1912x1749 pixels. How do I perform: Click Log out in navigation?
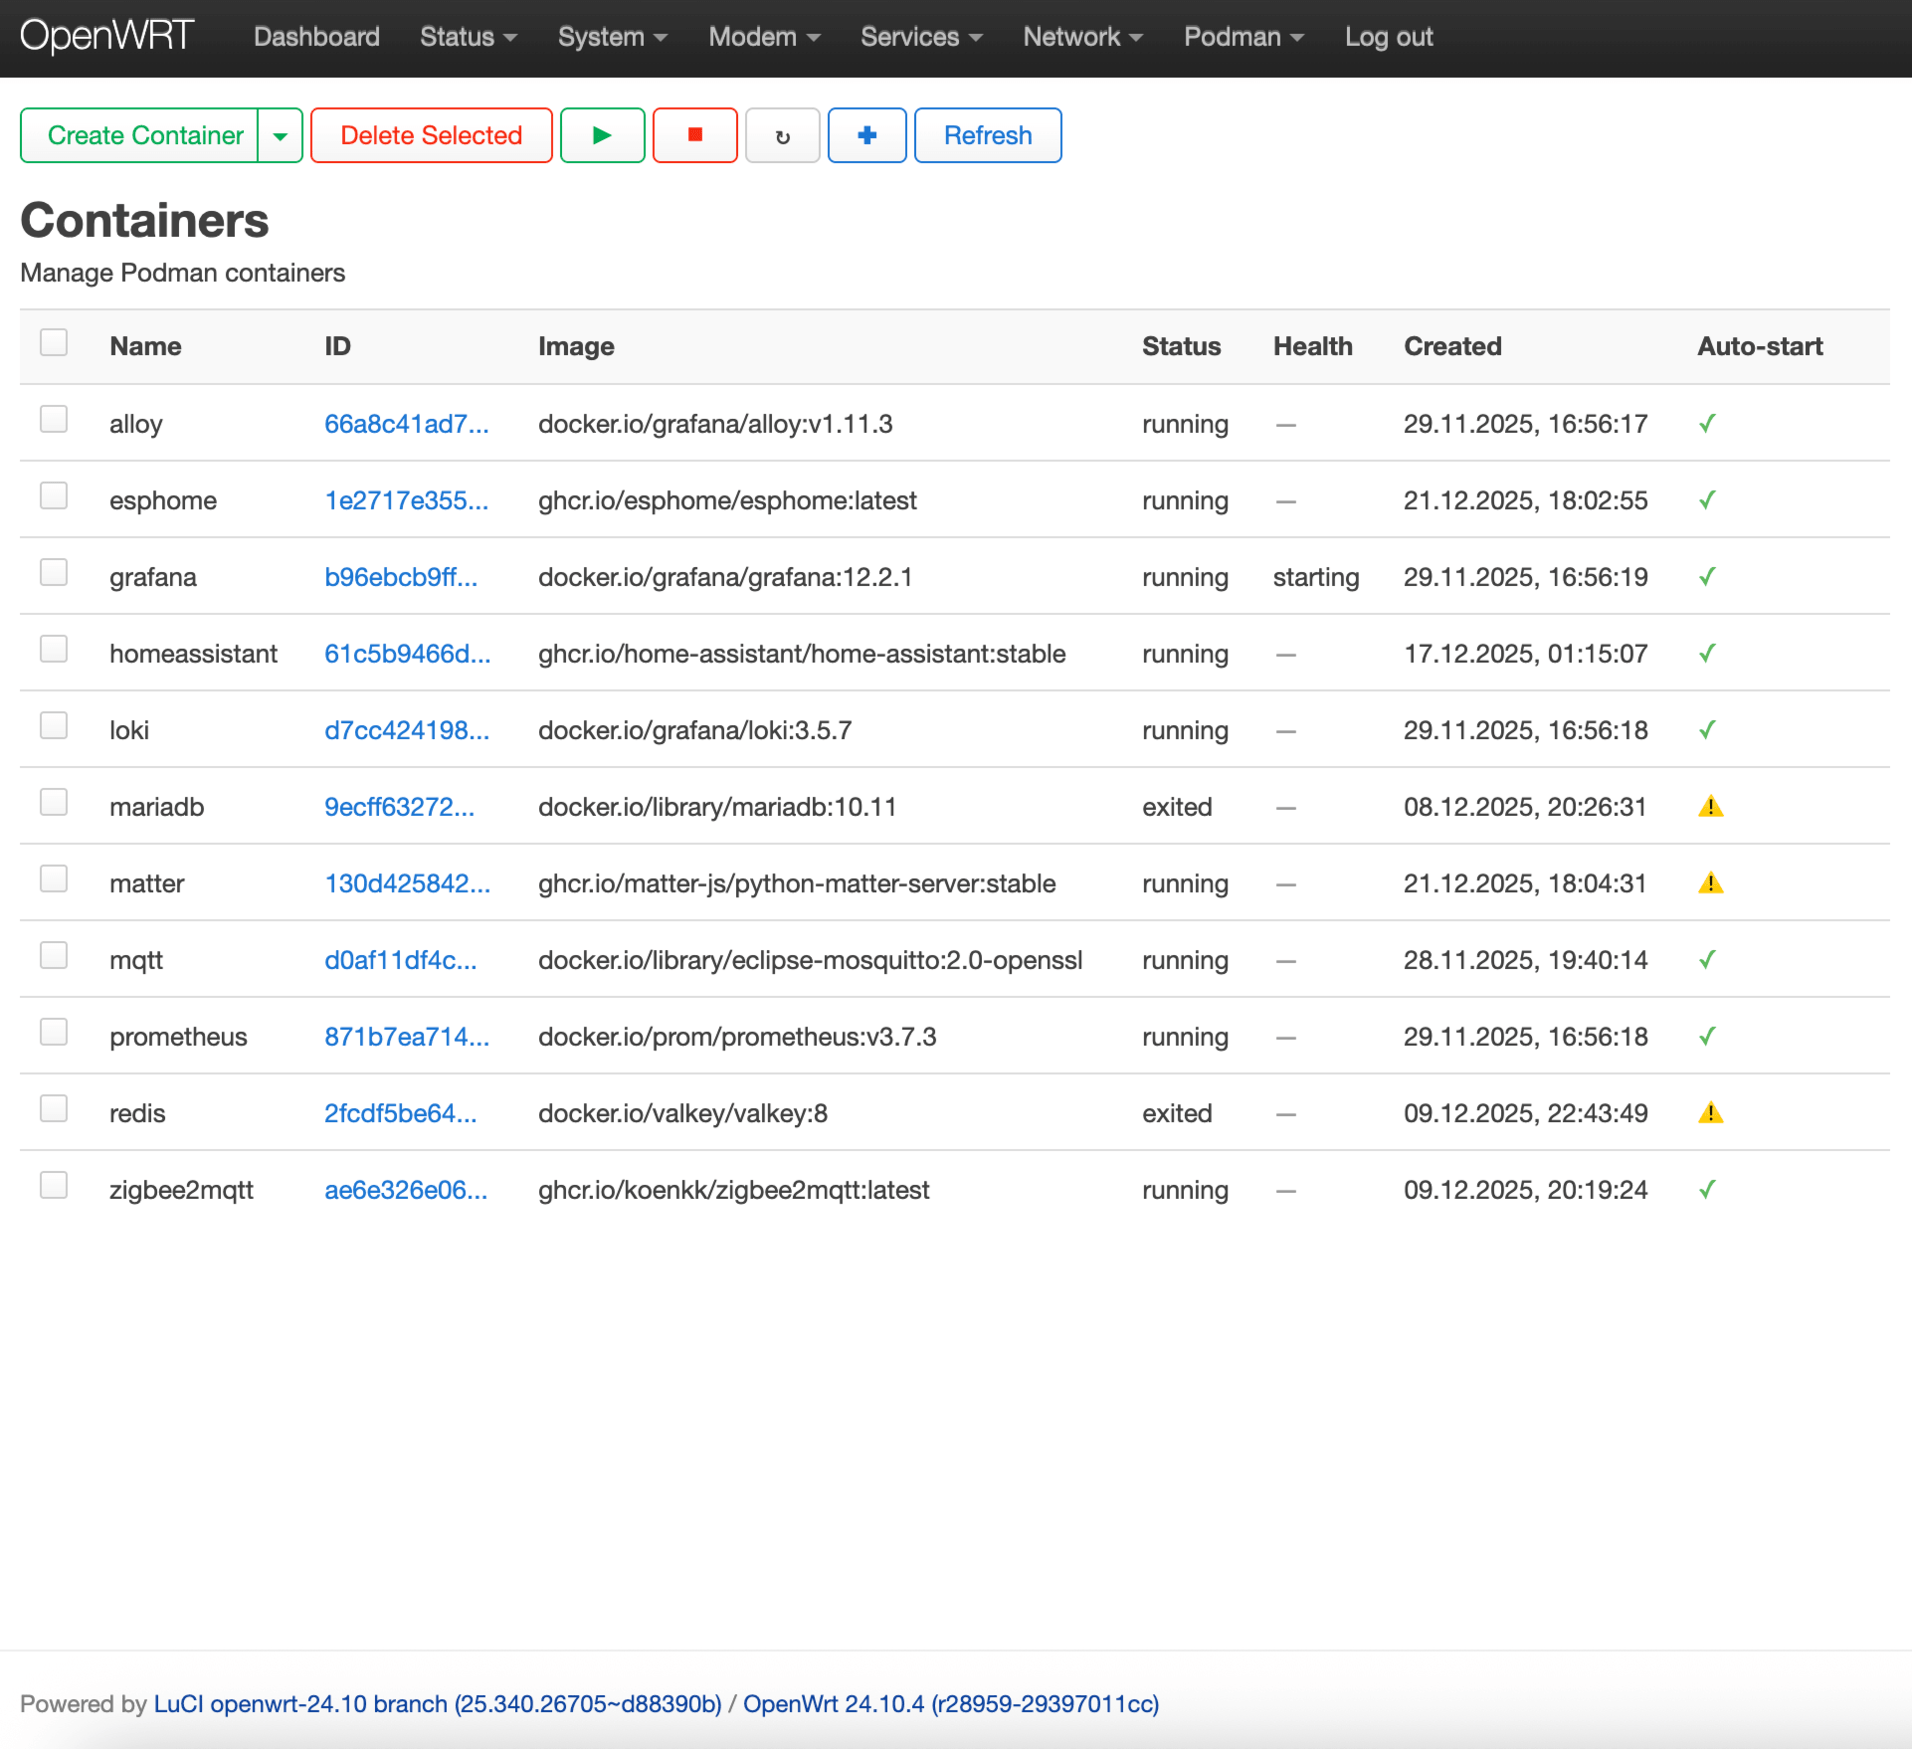[x=1388, y=37]
